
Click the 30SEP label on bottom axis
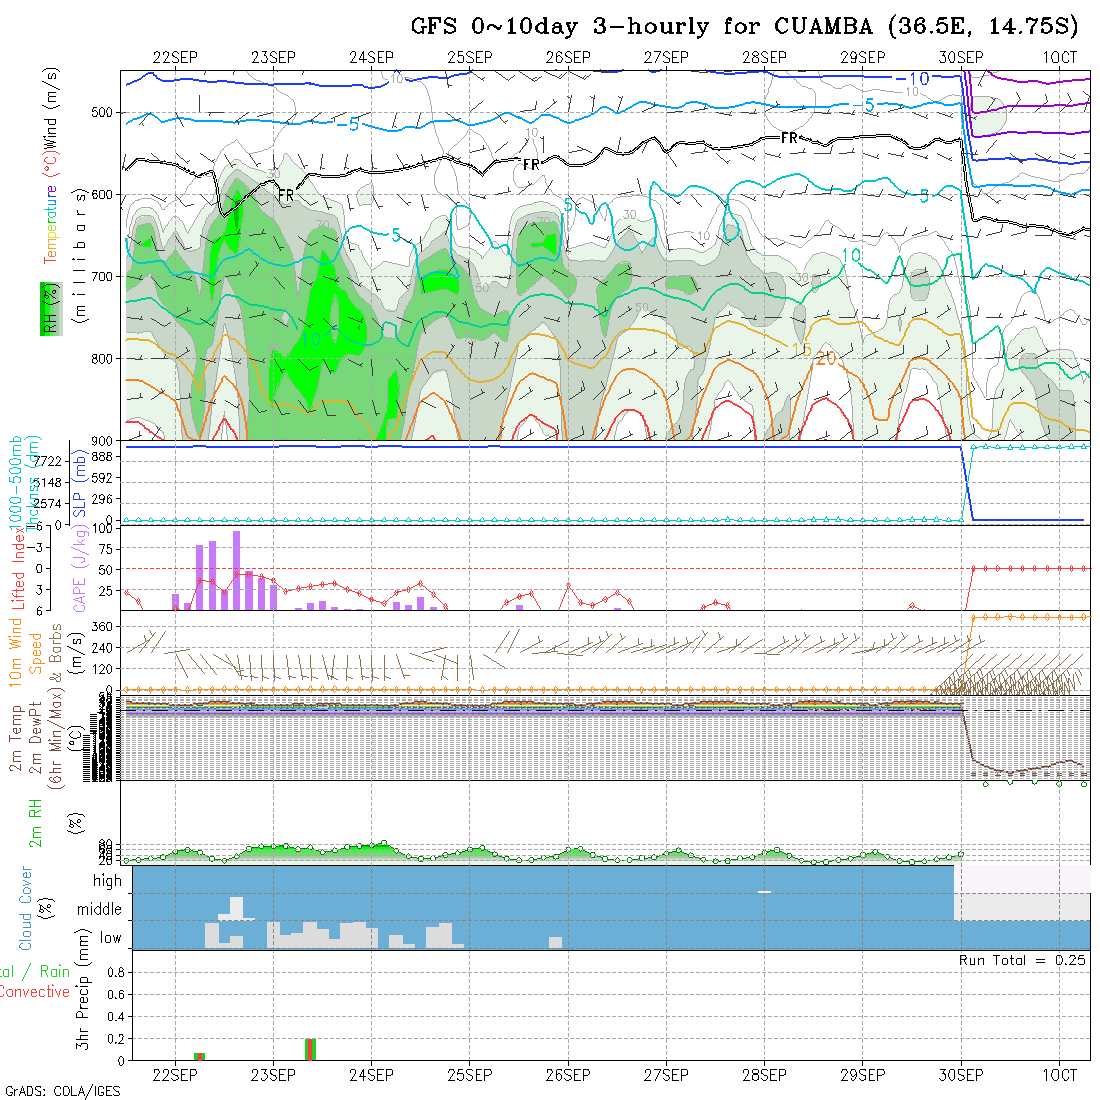(961, 1075)
